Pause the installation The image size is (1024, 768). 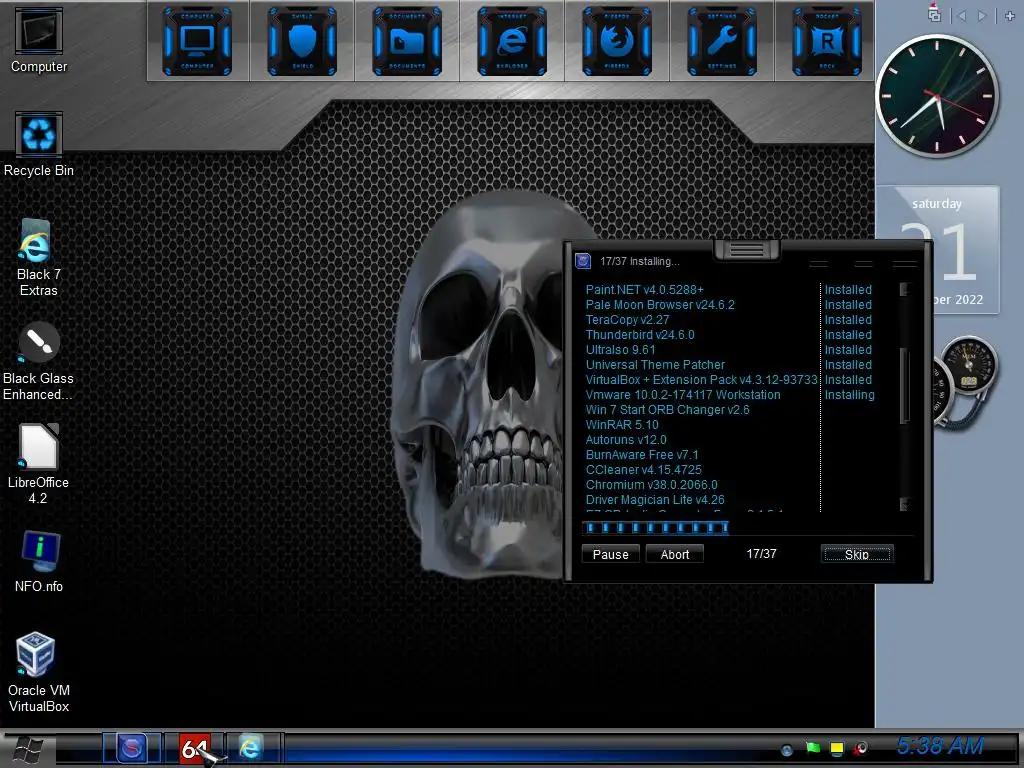coord(611,554)
